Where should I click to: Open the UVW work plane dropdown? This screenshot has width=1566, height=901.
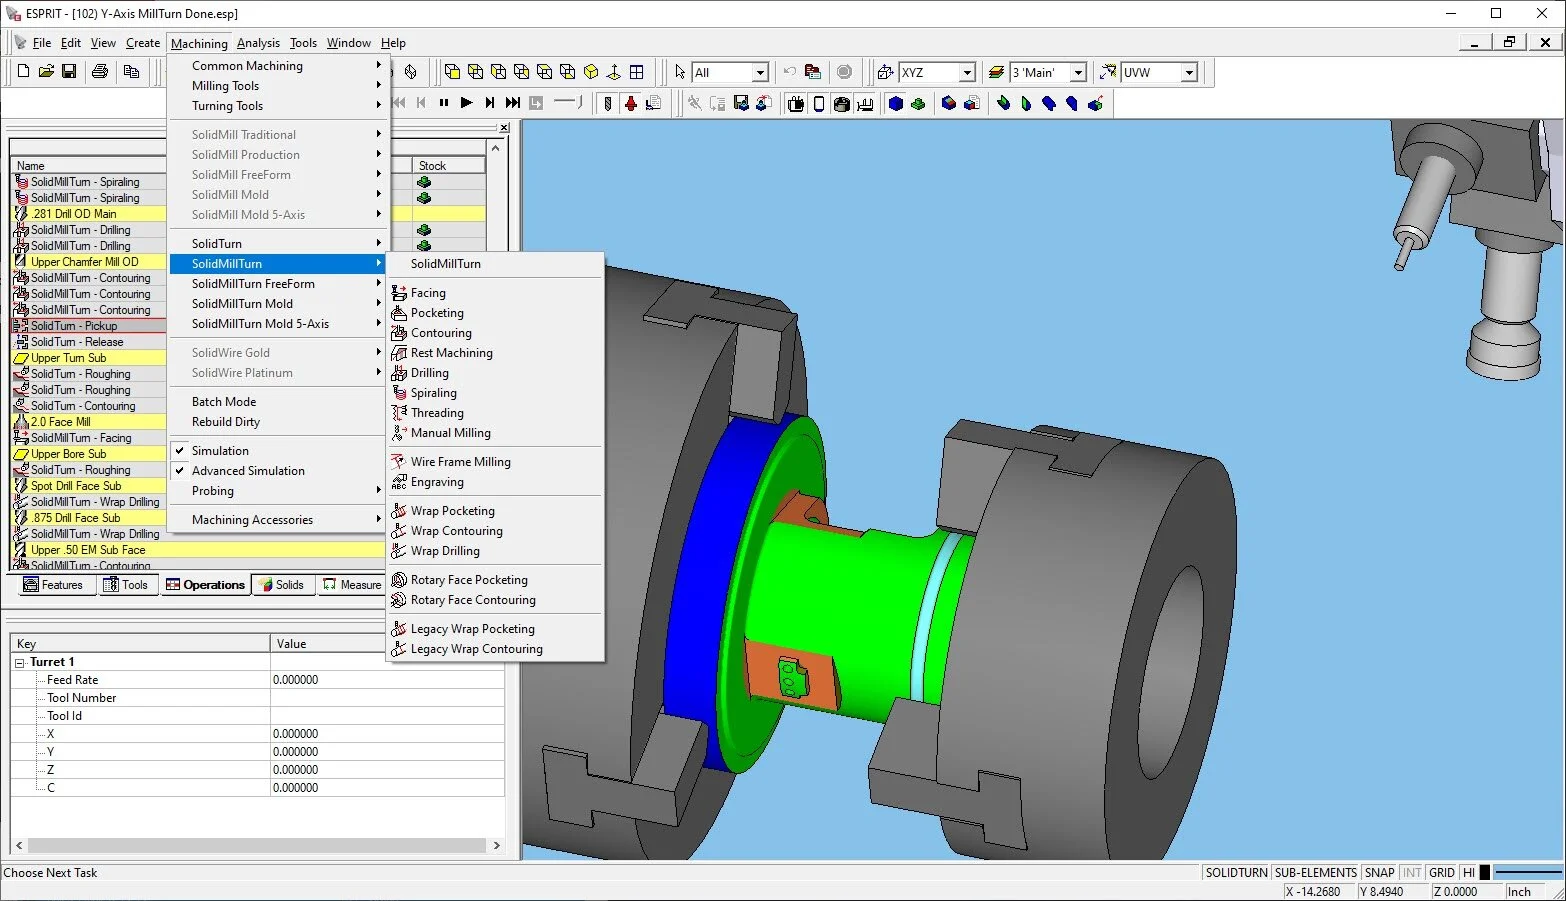coord(1189,73)
